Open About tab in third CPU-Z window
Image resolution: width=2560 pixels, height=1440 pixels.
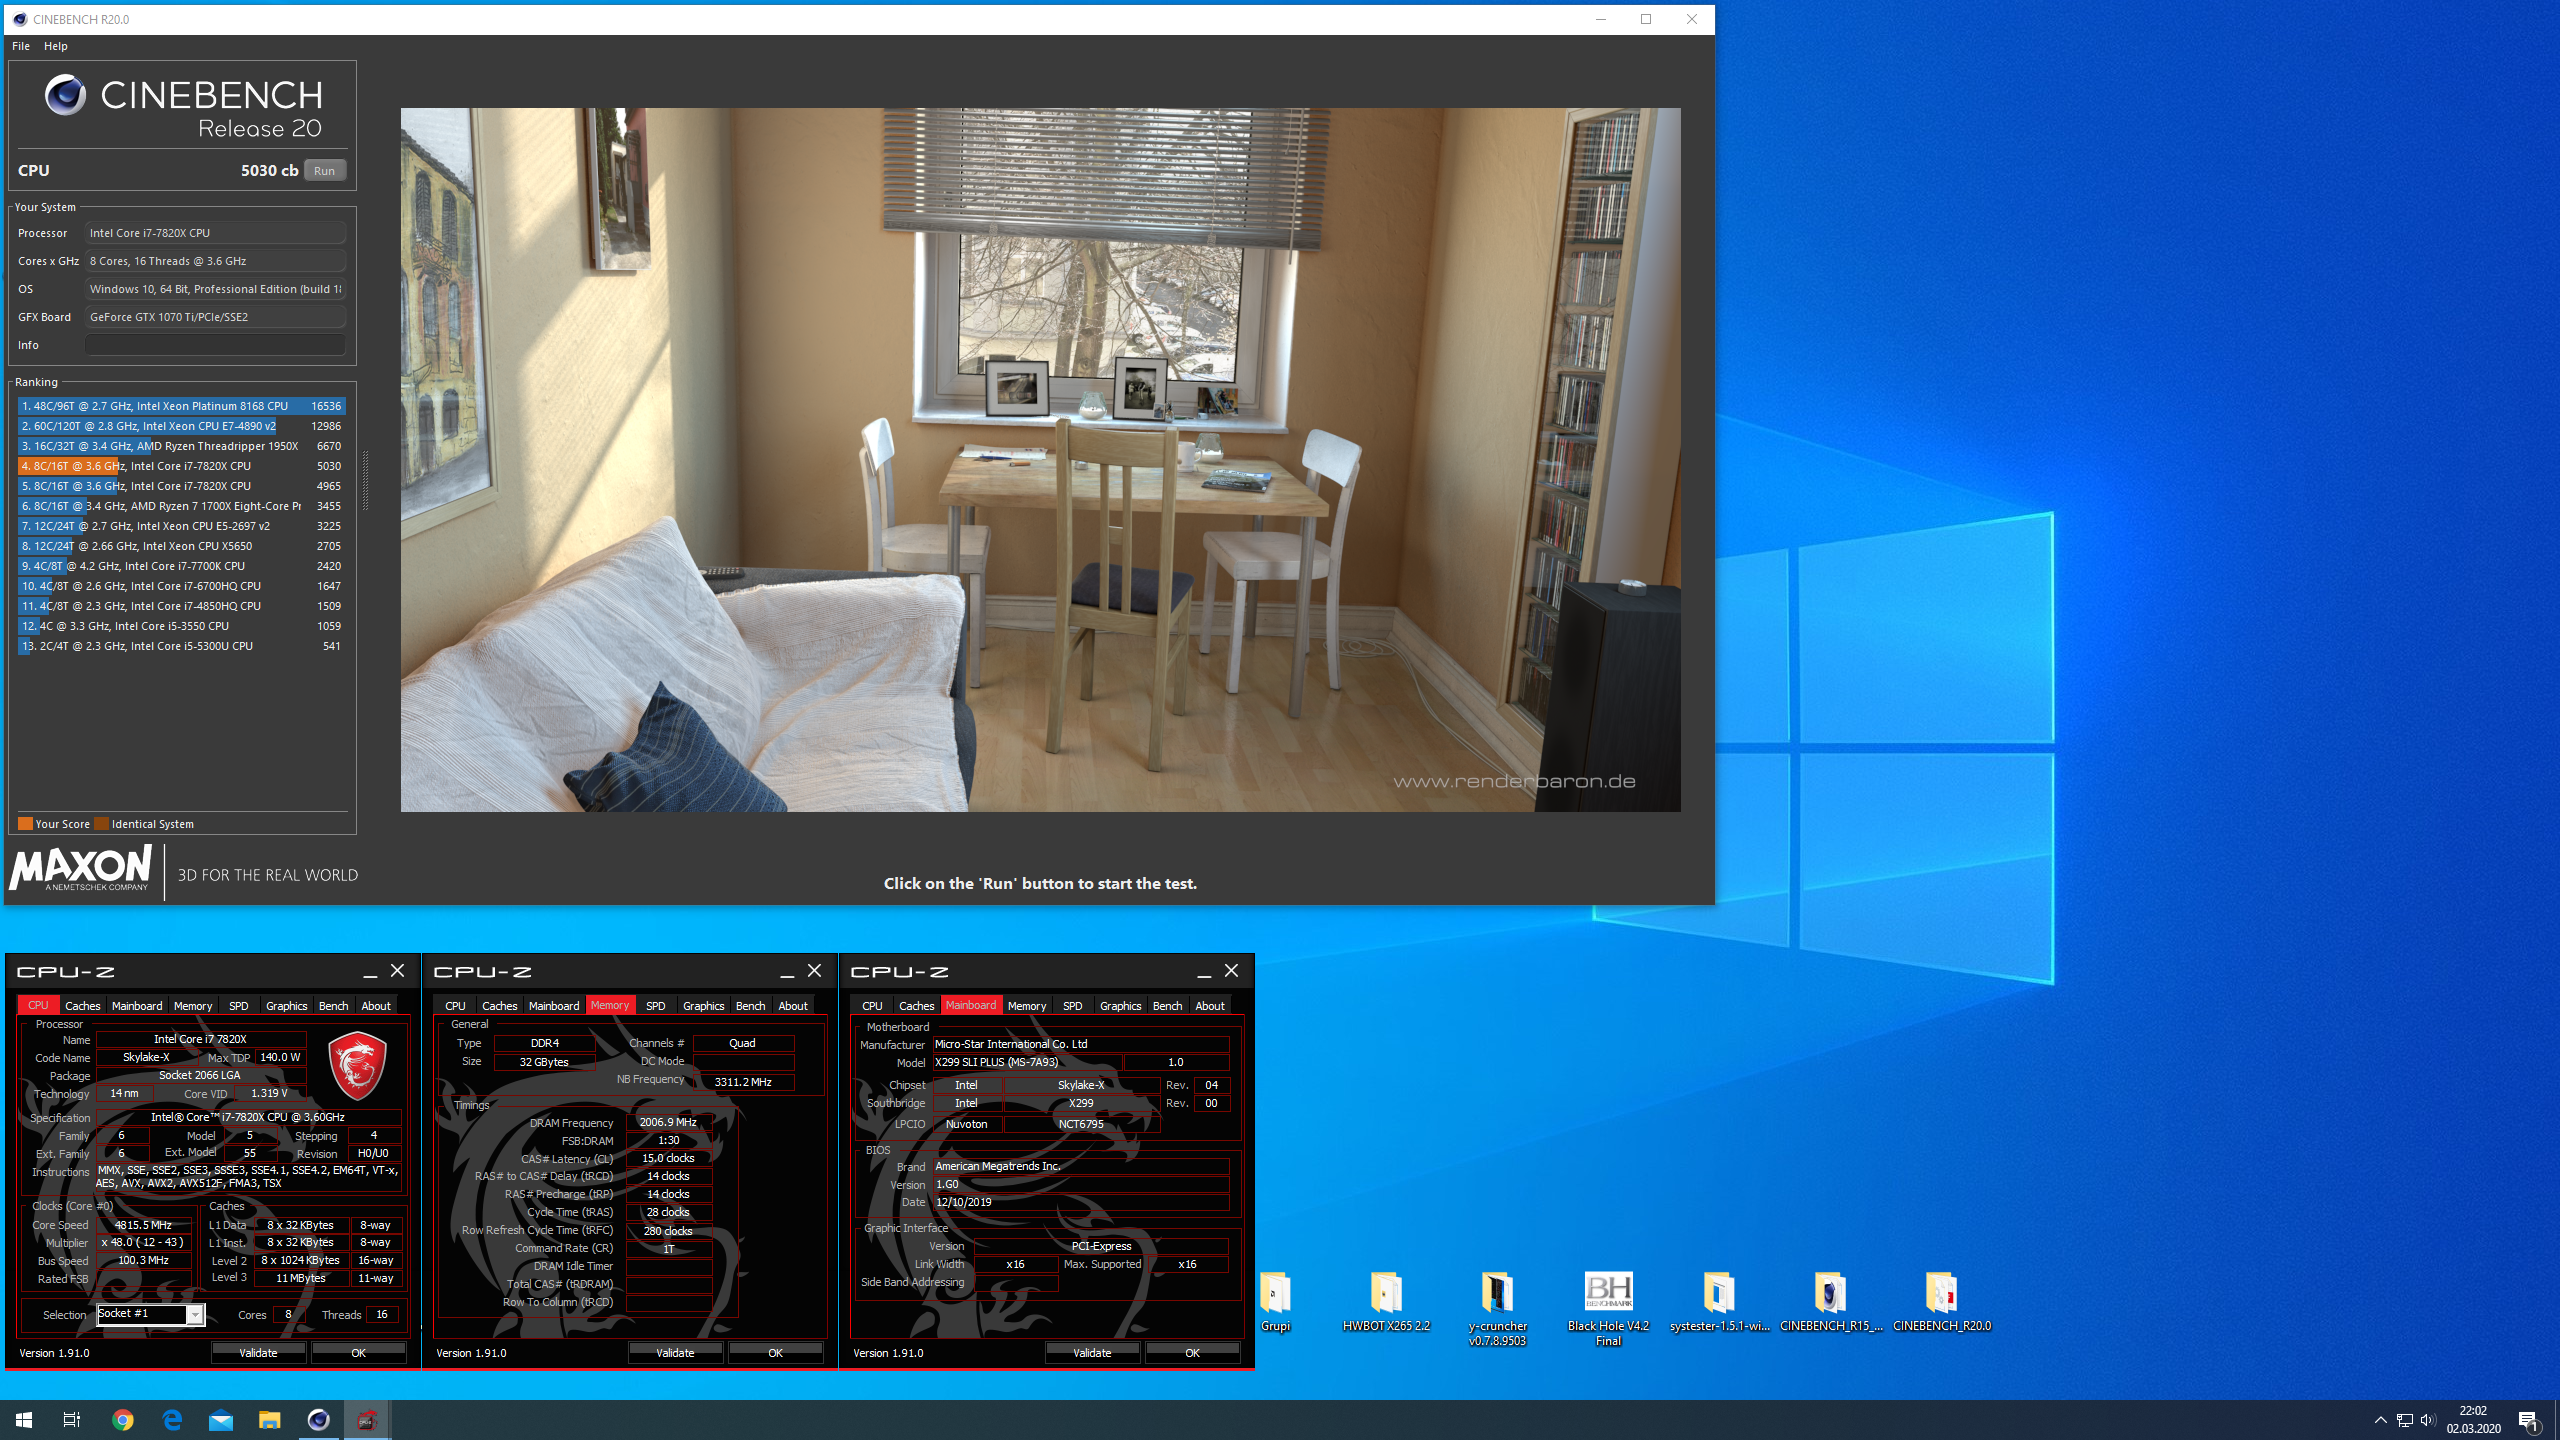point(1210,1005)
